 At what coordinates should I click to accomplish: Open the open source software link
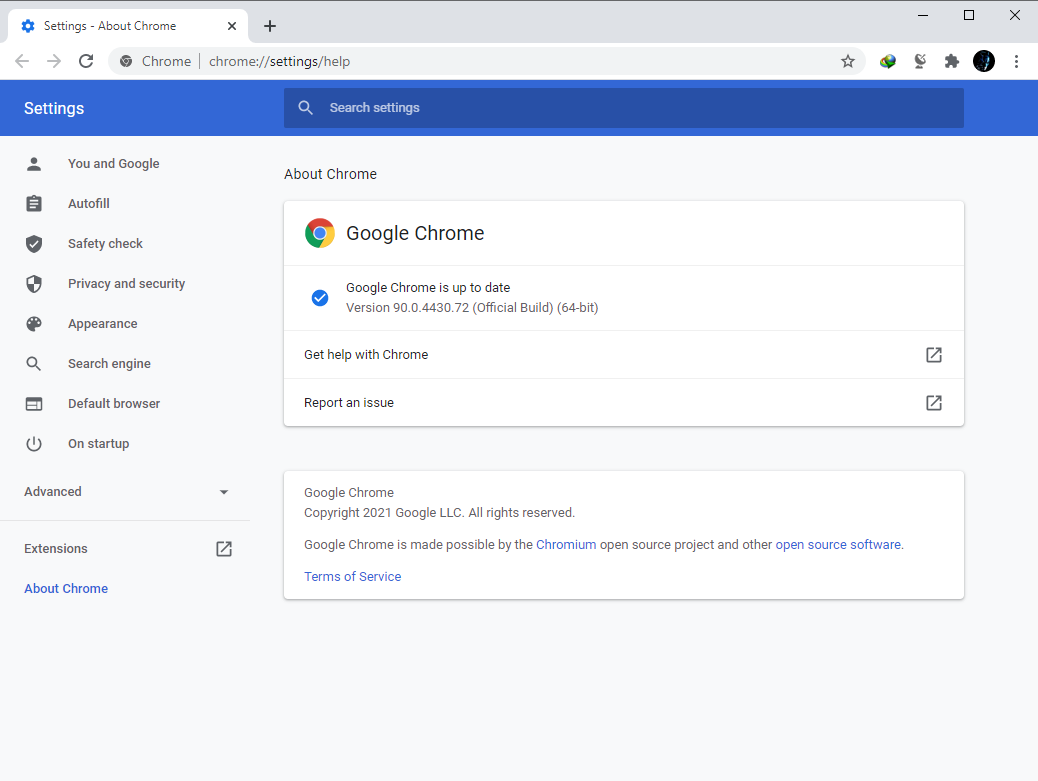(x=838, y=545)
